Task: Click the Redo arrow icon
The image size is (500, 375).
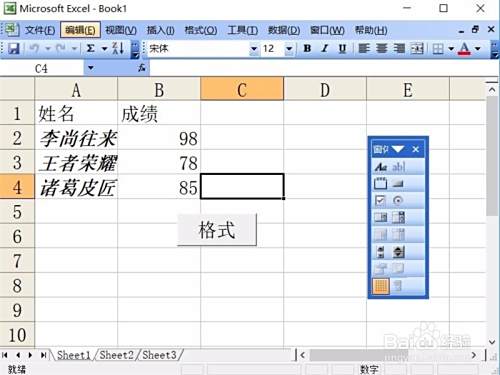Action: (x=61, y=49)
